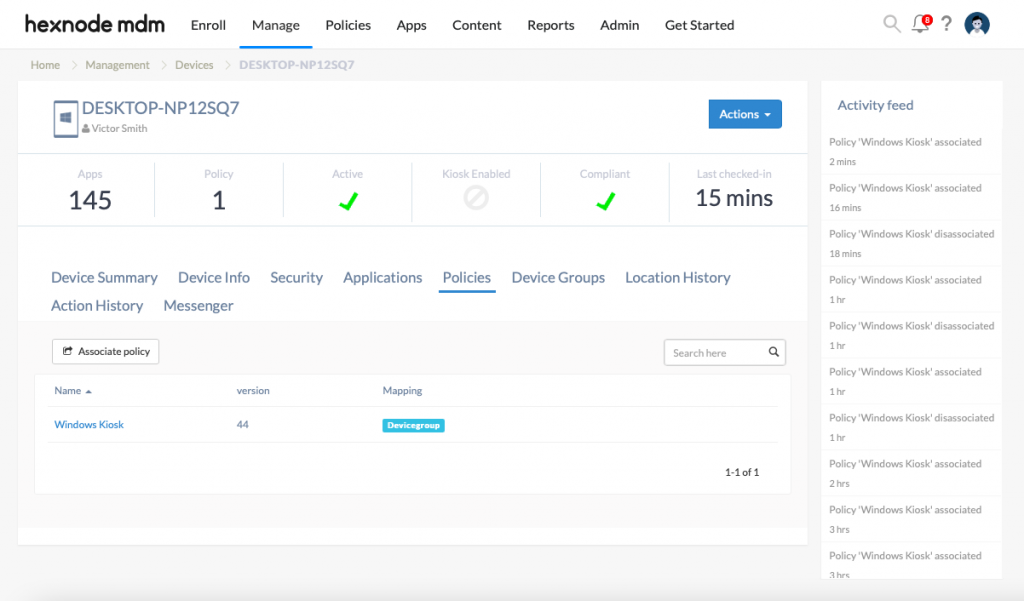
Task: Click the Kiosk Enabled disabled icon
Action: tap(476, 199)
